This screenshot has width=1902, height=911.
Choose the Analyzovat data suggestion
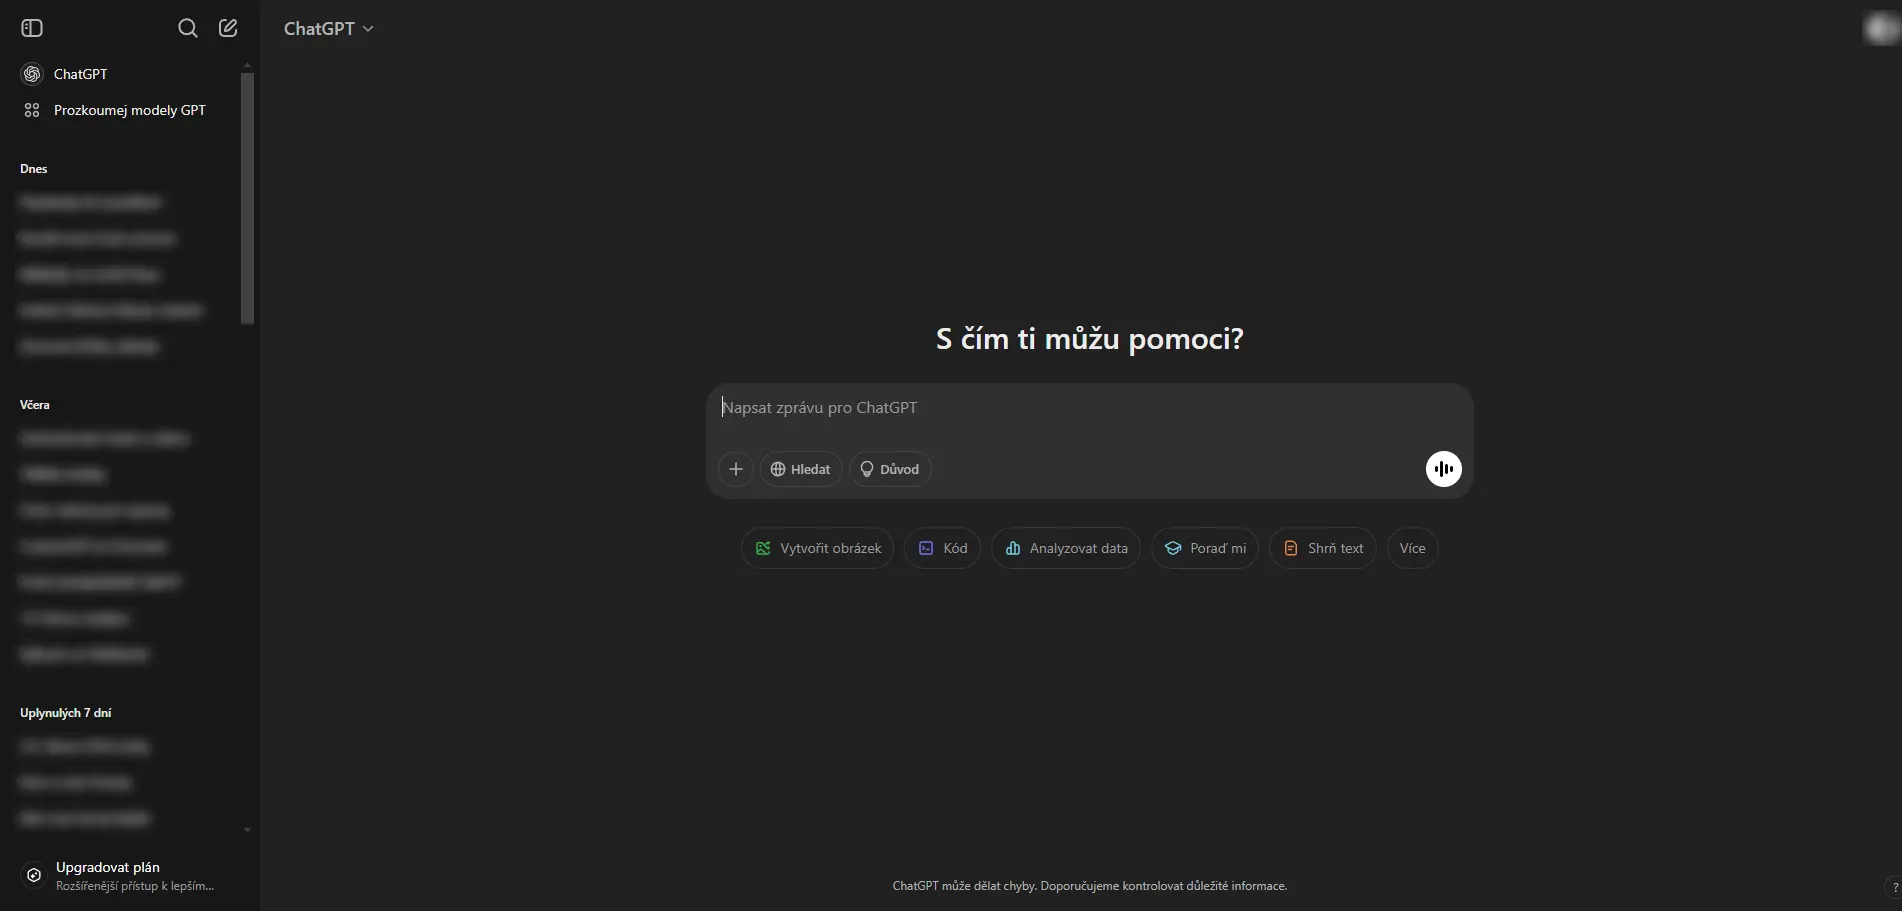(x=1066, y=548)
